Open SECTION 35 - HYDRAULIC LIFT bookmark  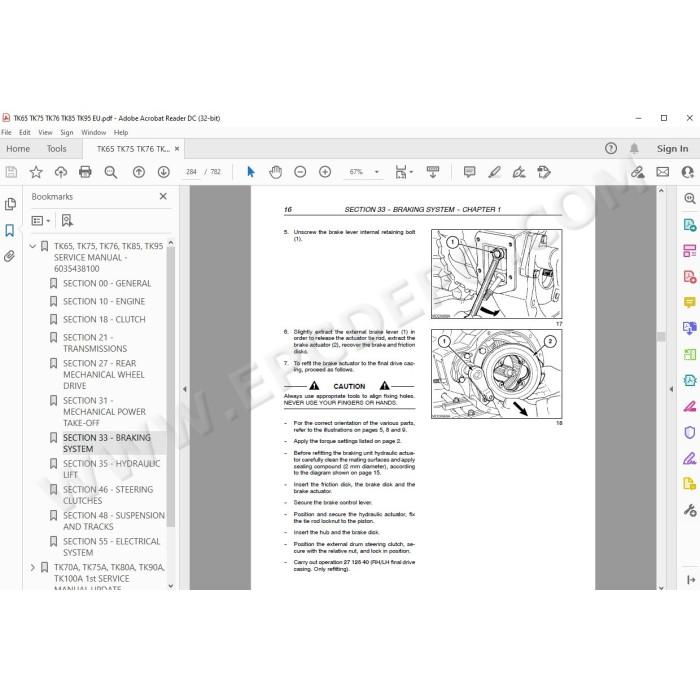(112, 469)
